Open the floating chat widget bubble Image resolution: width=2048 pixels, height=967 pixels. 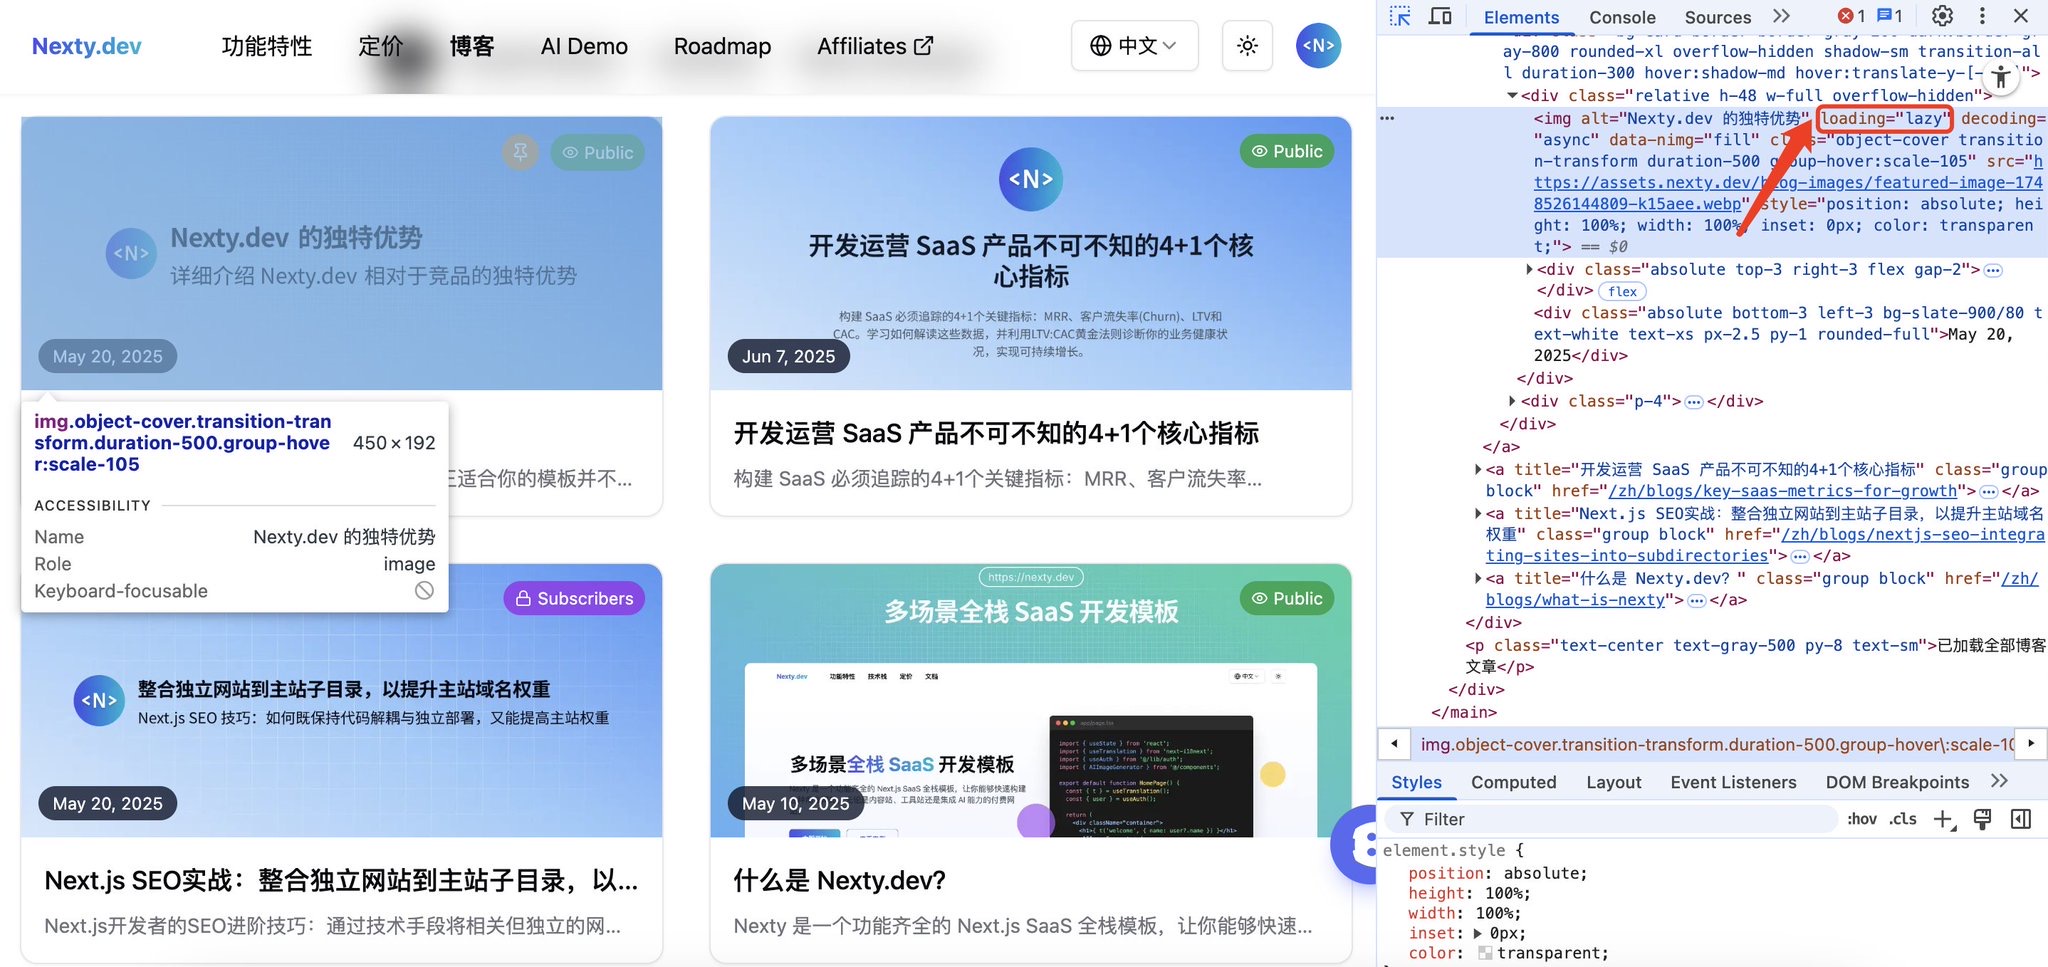coord(1356,845)
